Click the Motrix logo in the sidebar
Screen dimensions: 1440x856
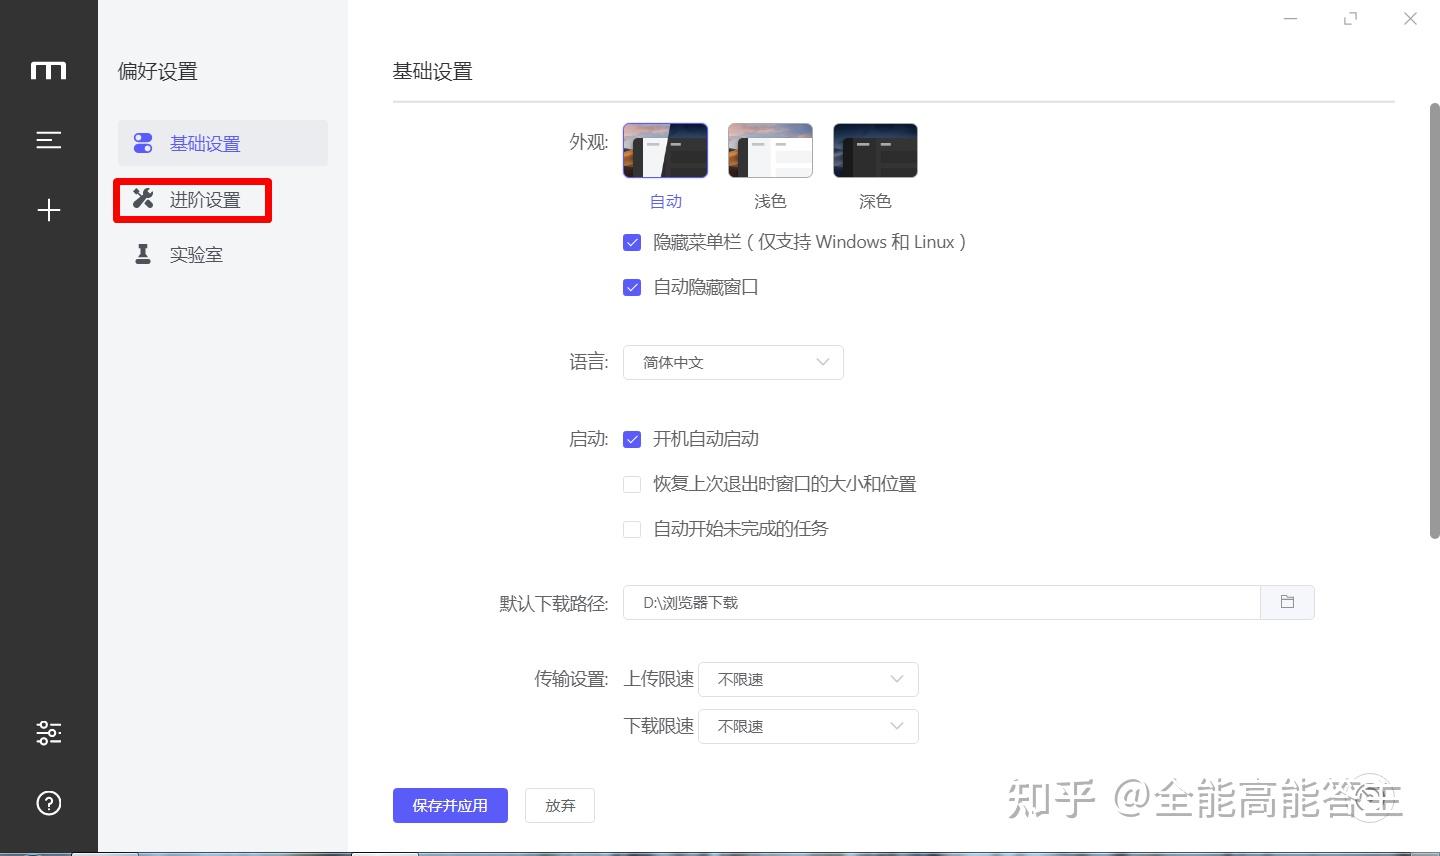pos(49,70)
